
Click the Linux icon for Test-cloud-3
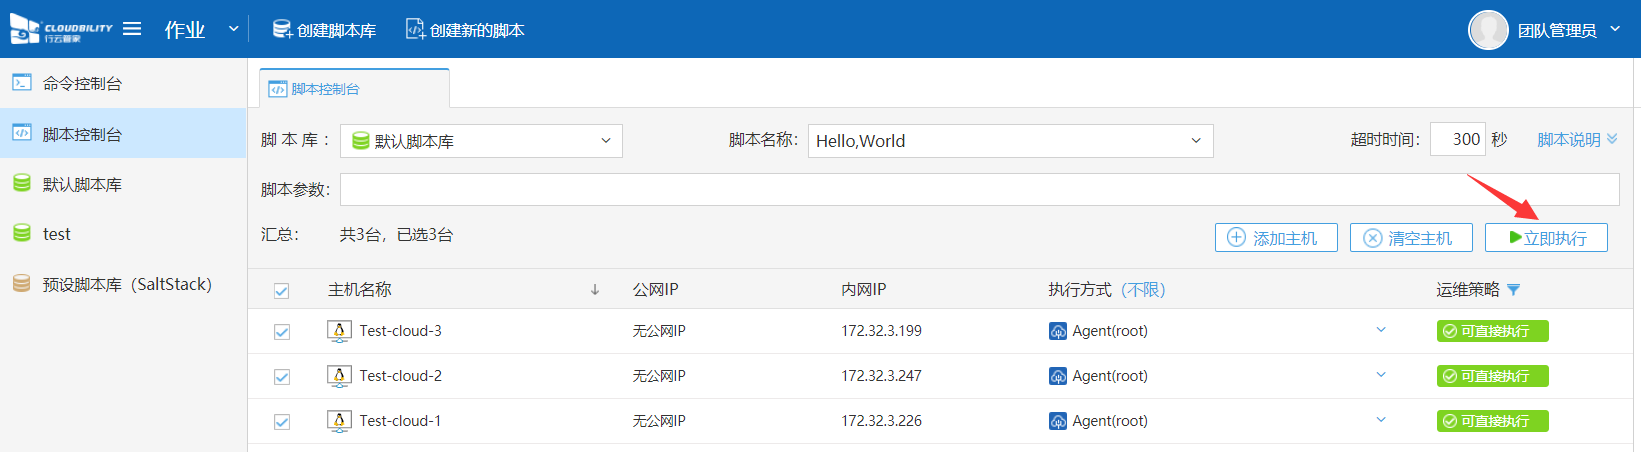339,331
